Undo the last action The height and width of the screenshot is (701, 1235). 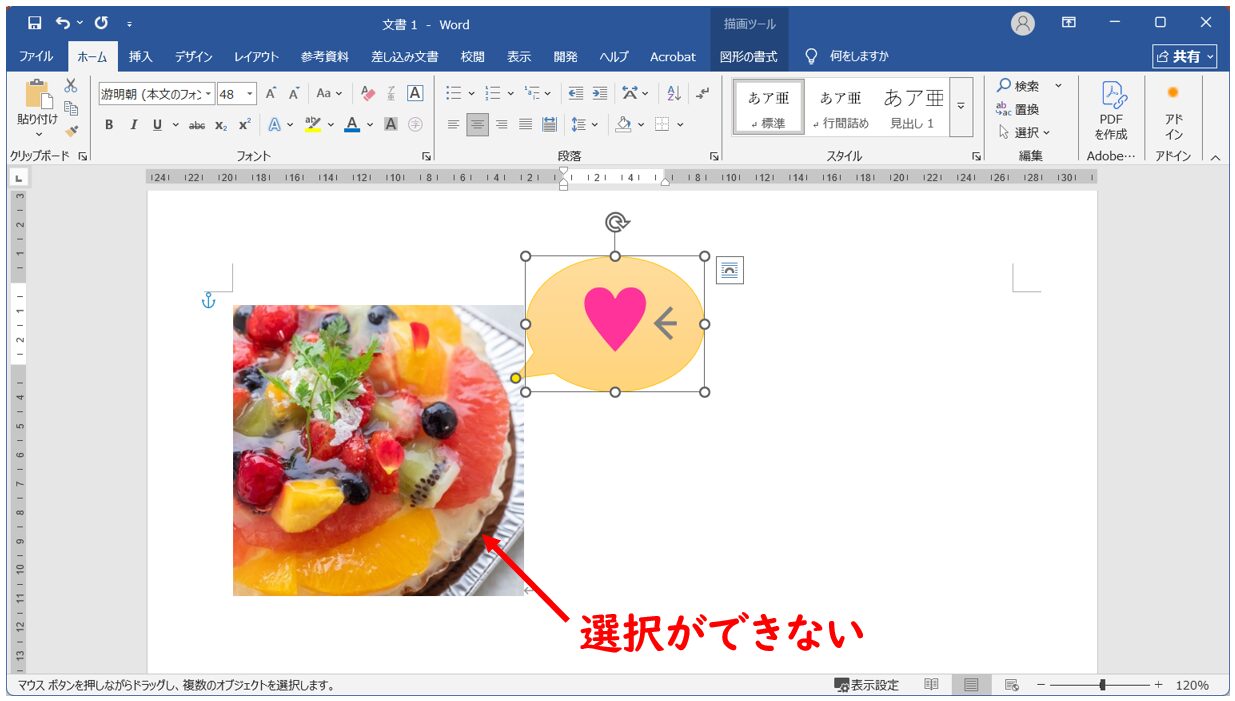65,23
